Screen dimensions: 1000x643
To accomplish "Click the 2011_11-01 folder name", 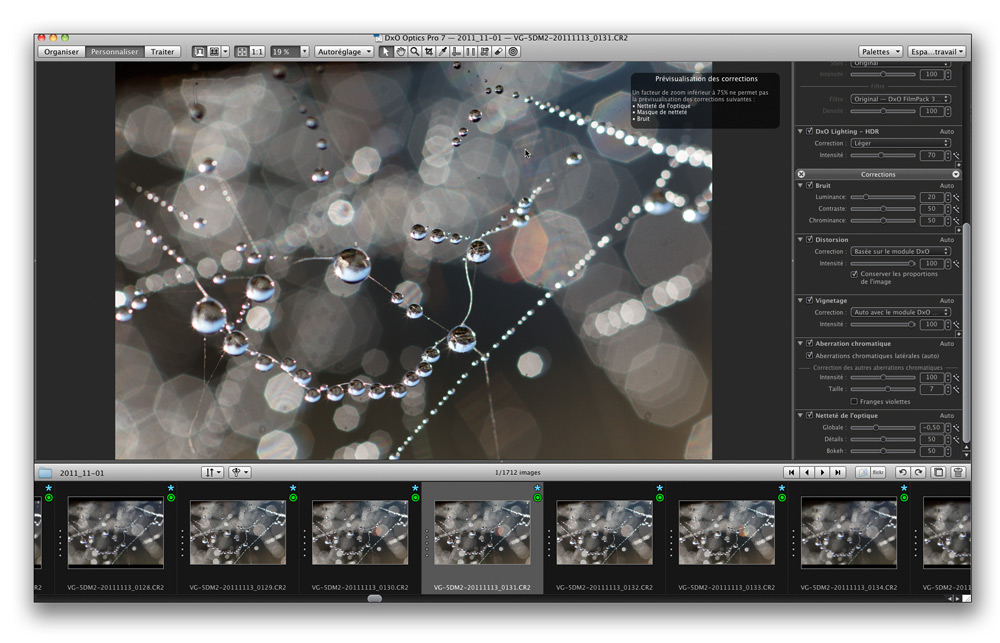I will tap(82, 473).
